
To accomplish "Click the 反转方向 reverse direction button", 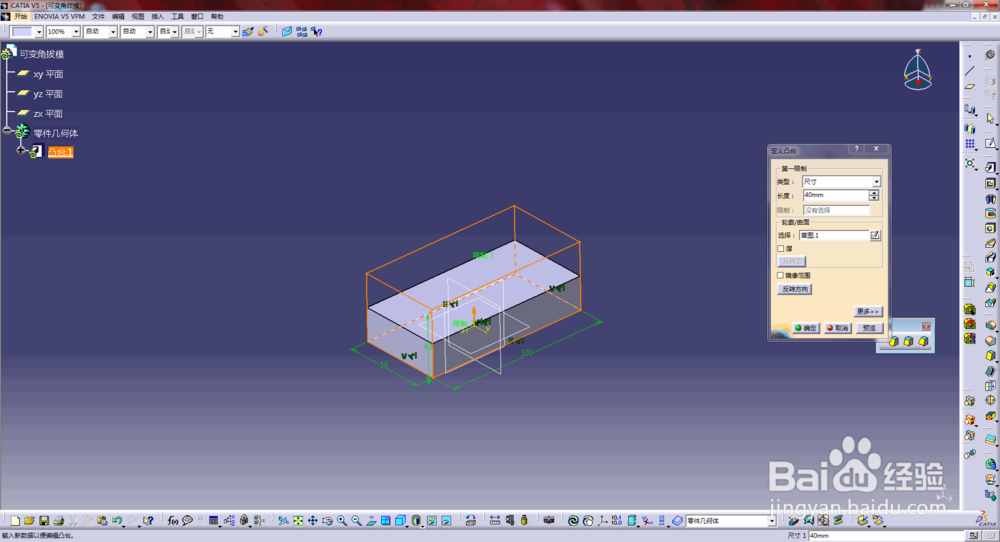I will 795,289.
